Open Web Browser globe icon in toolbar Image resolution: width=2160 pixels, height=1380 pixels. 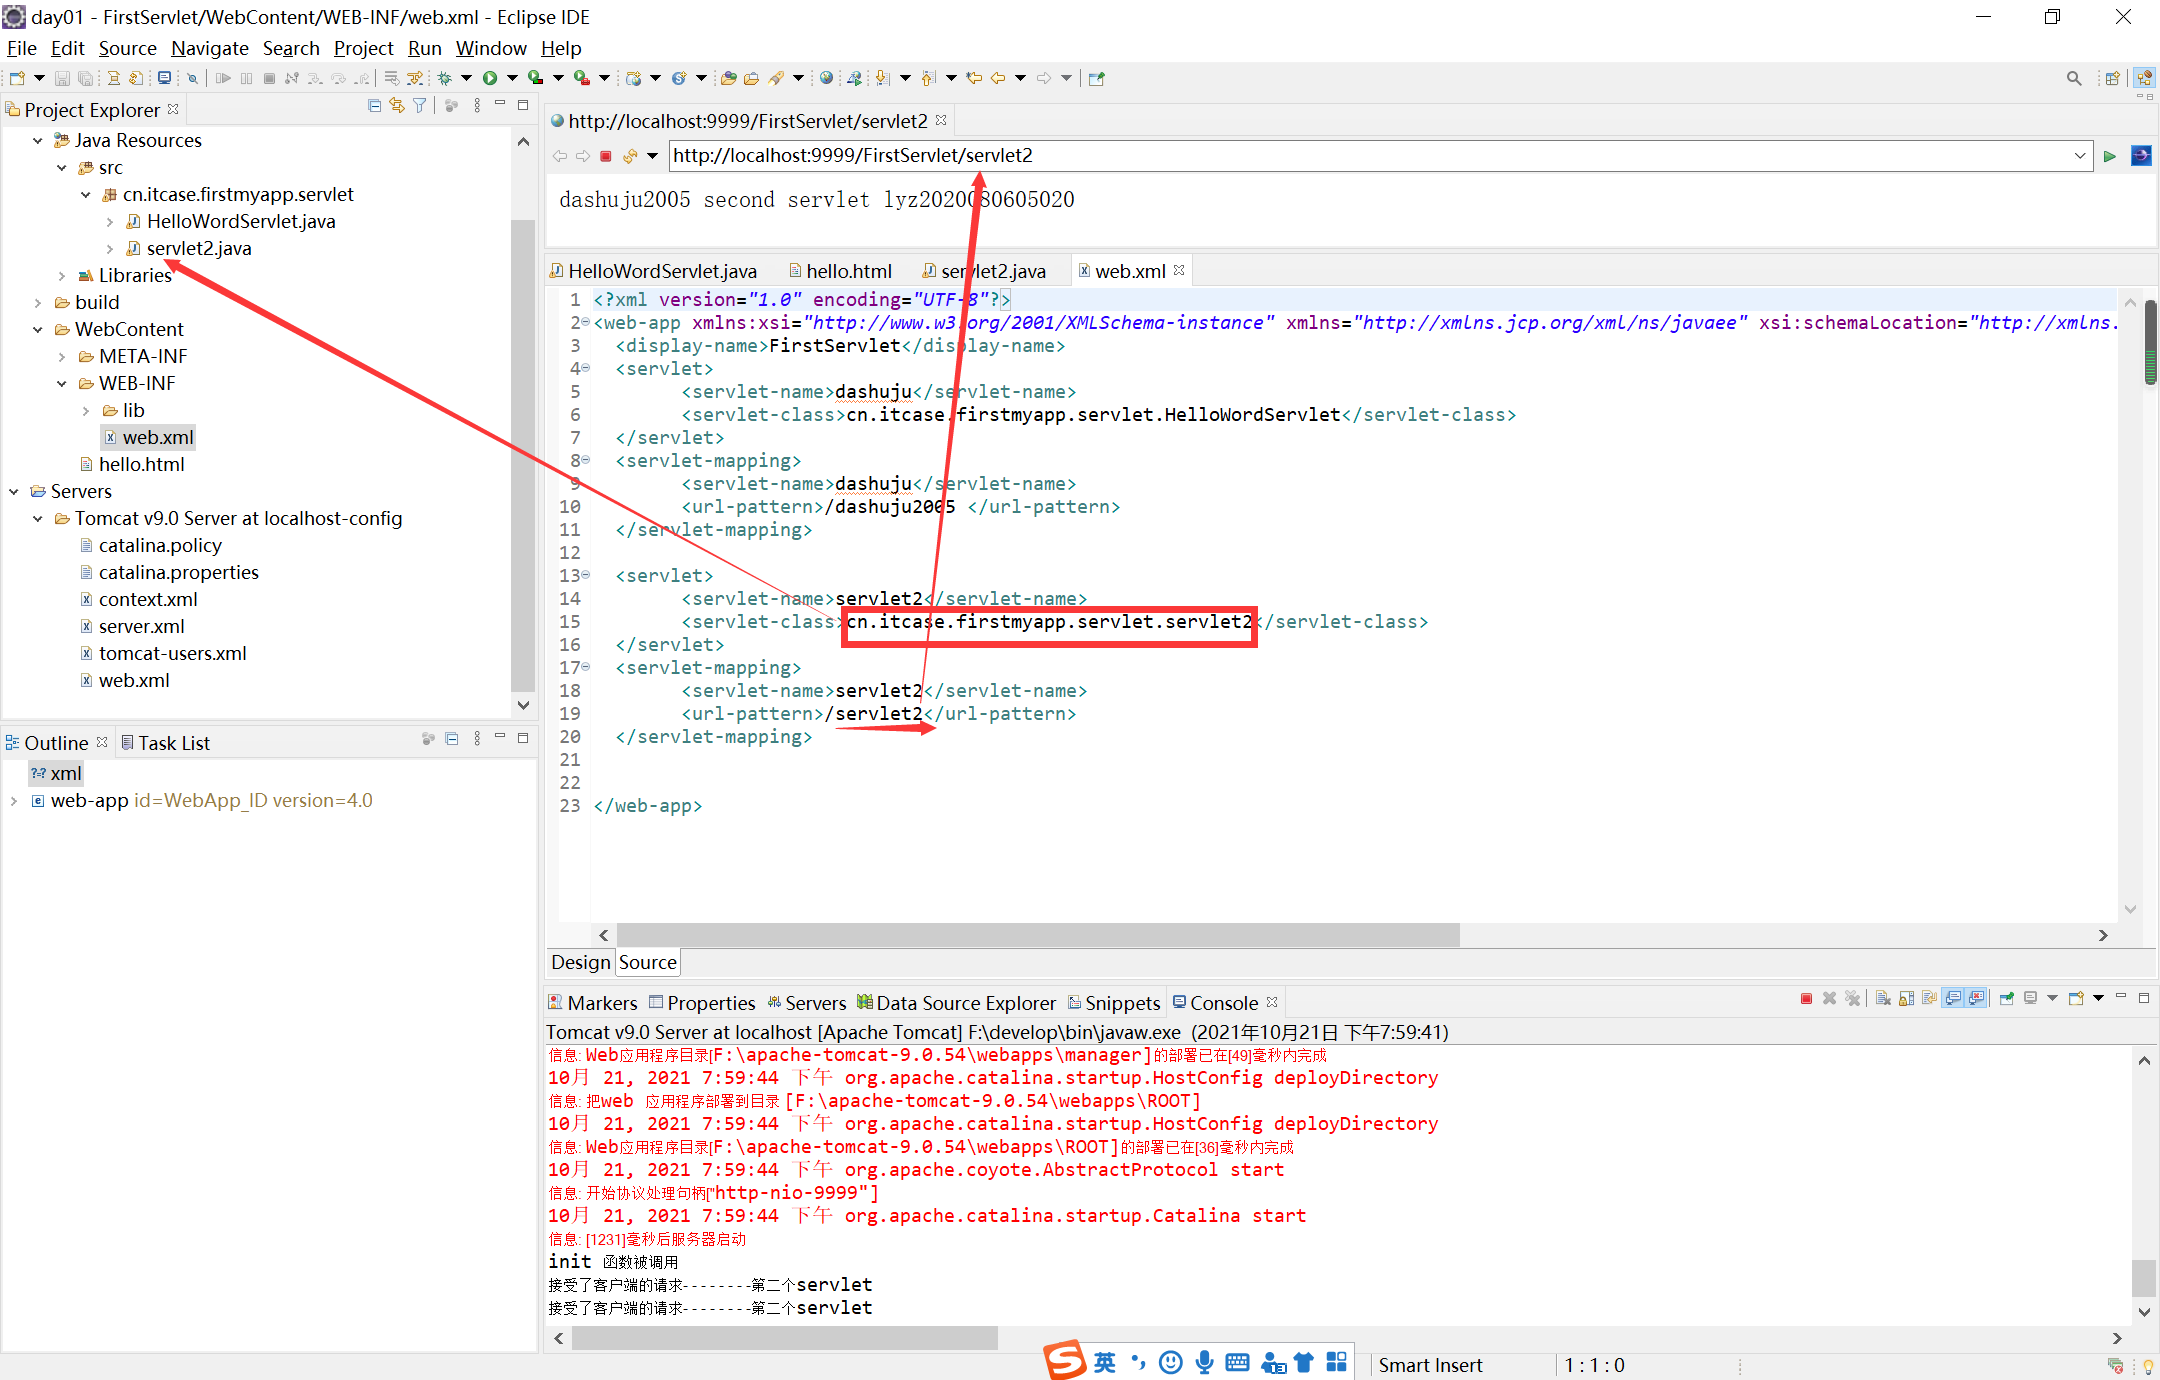826,78
